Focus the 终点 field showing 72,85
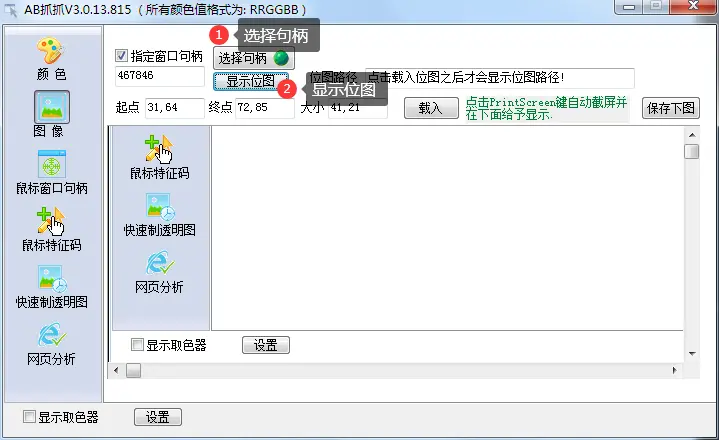Image resolution: width=719 pixels, height=440 pixels. pos(265,108)
